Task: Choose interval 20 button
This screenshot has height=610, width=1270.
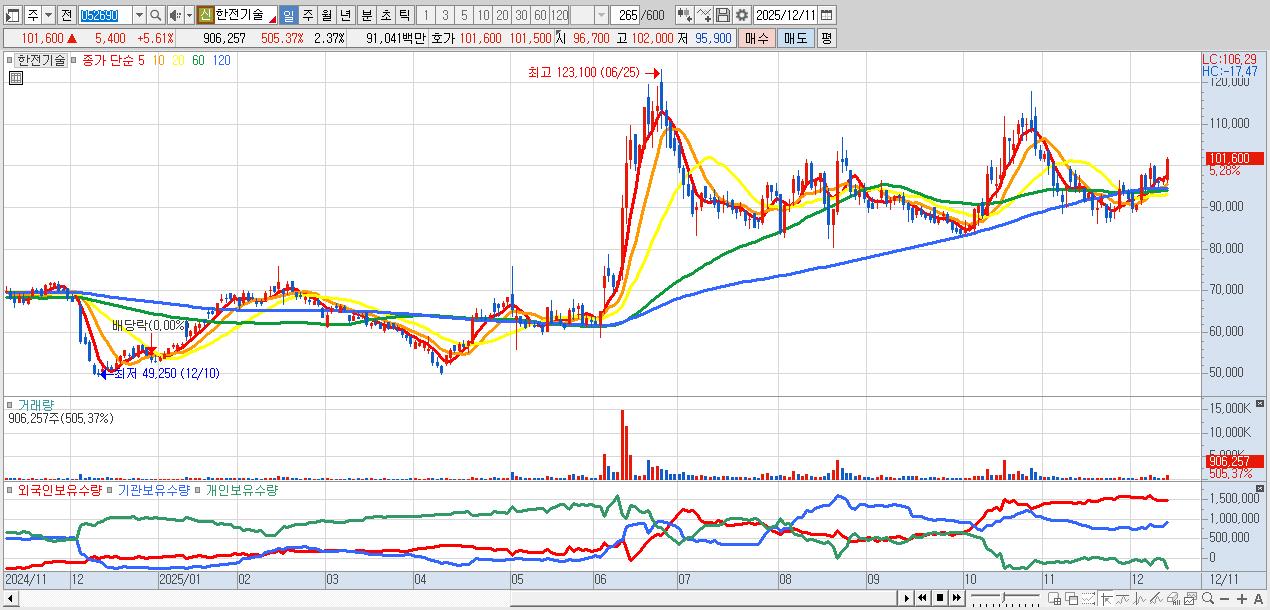Action: pos(502,15)
